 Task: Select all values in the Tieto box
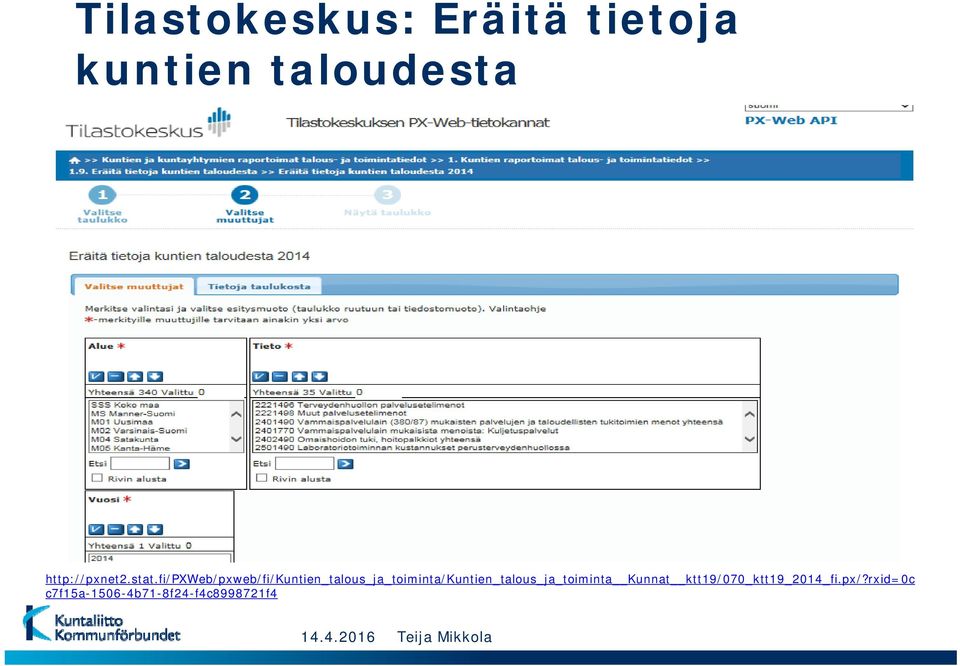[x=260, y=376]
